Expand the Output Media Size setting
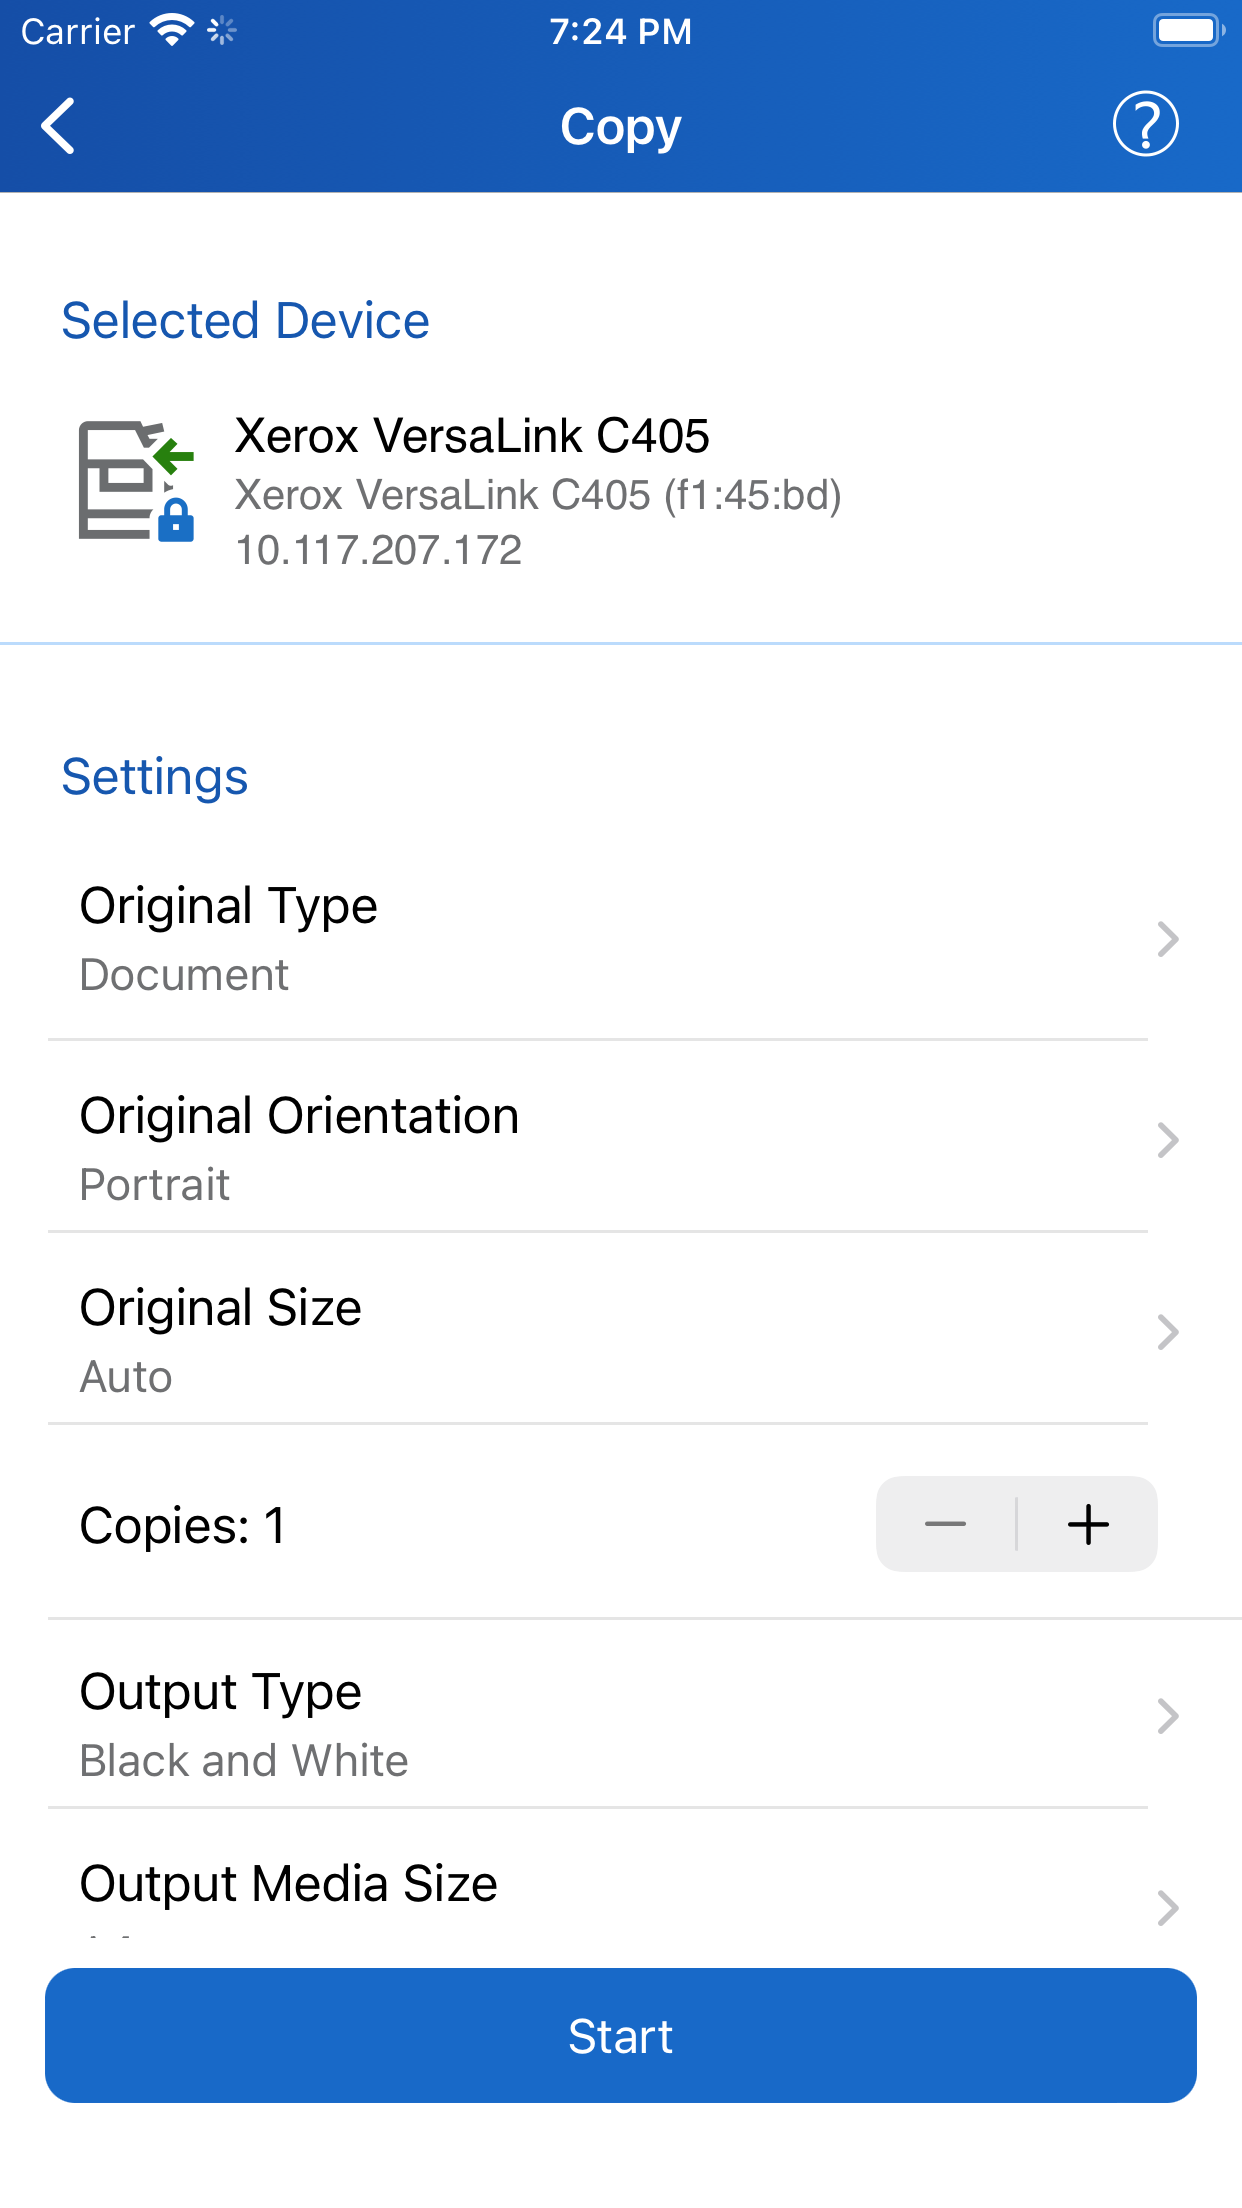This screenshot has height=2208, width=1242. 620,1900
